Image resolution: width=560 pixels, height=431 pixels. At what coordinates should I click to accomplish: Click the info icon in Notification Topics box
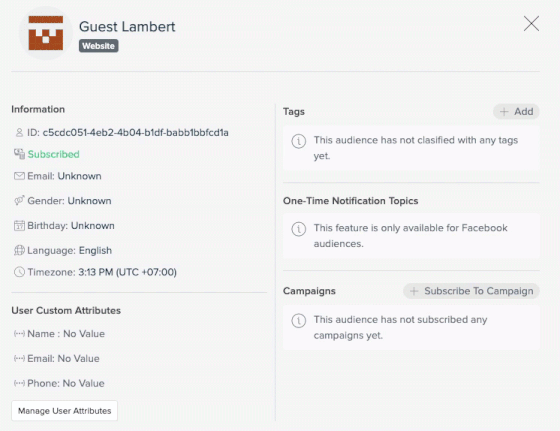[299, 229]
